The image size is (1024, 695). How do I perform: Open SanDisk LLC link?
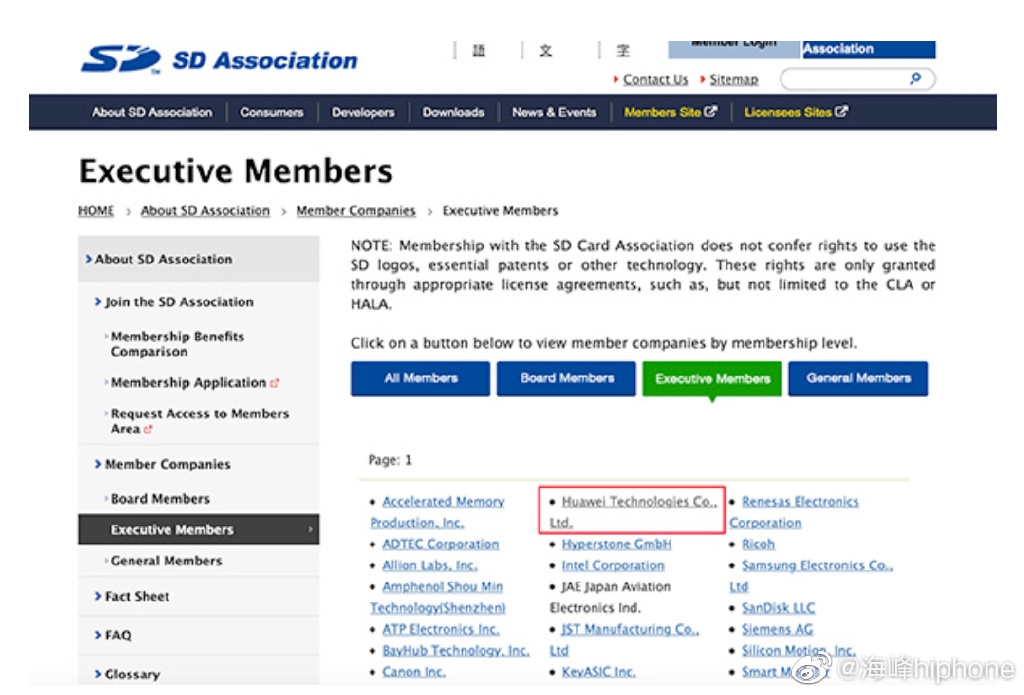(778, 608)
